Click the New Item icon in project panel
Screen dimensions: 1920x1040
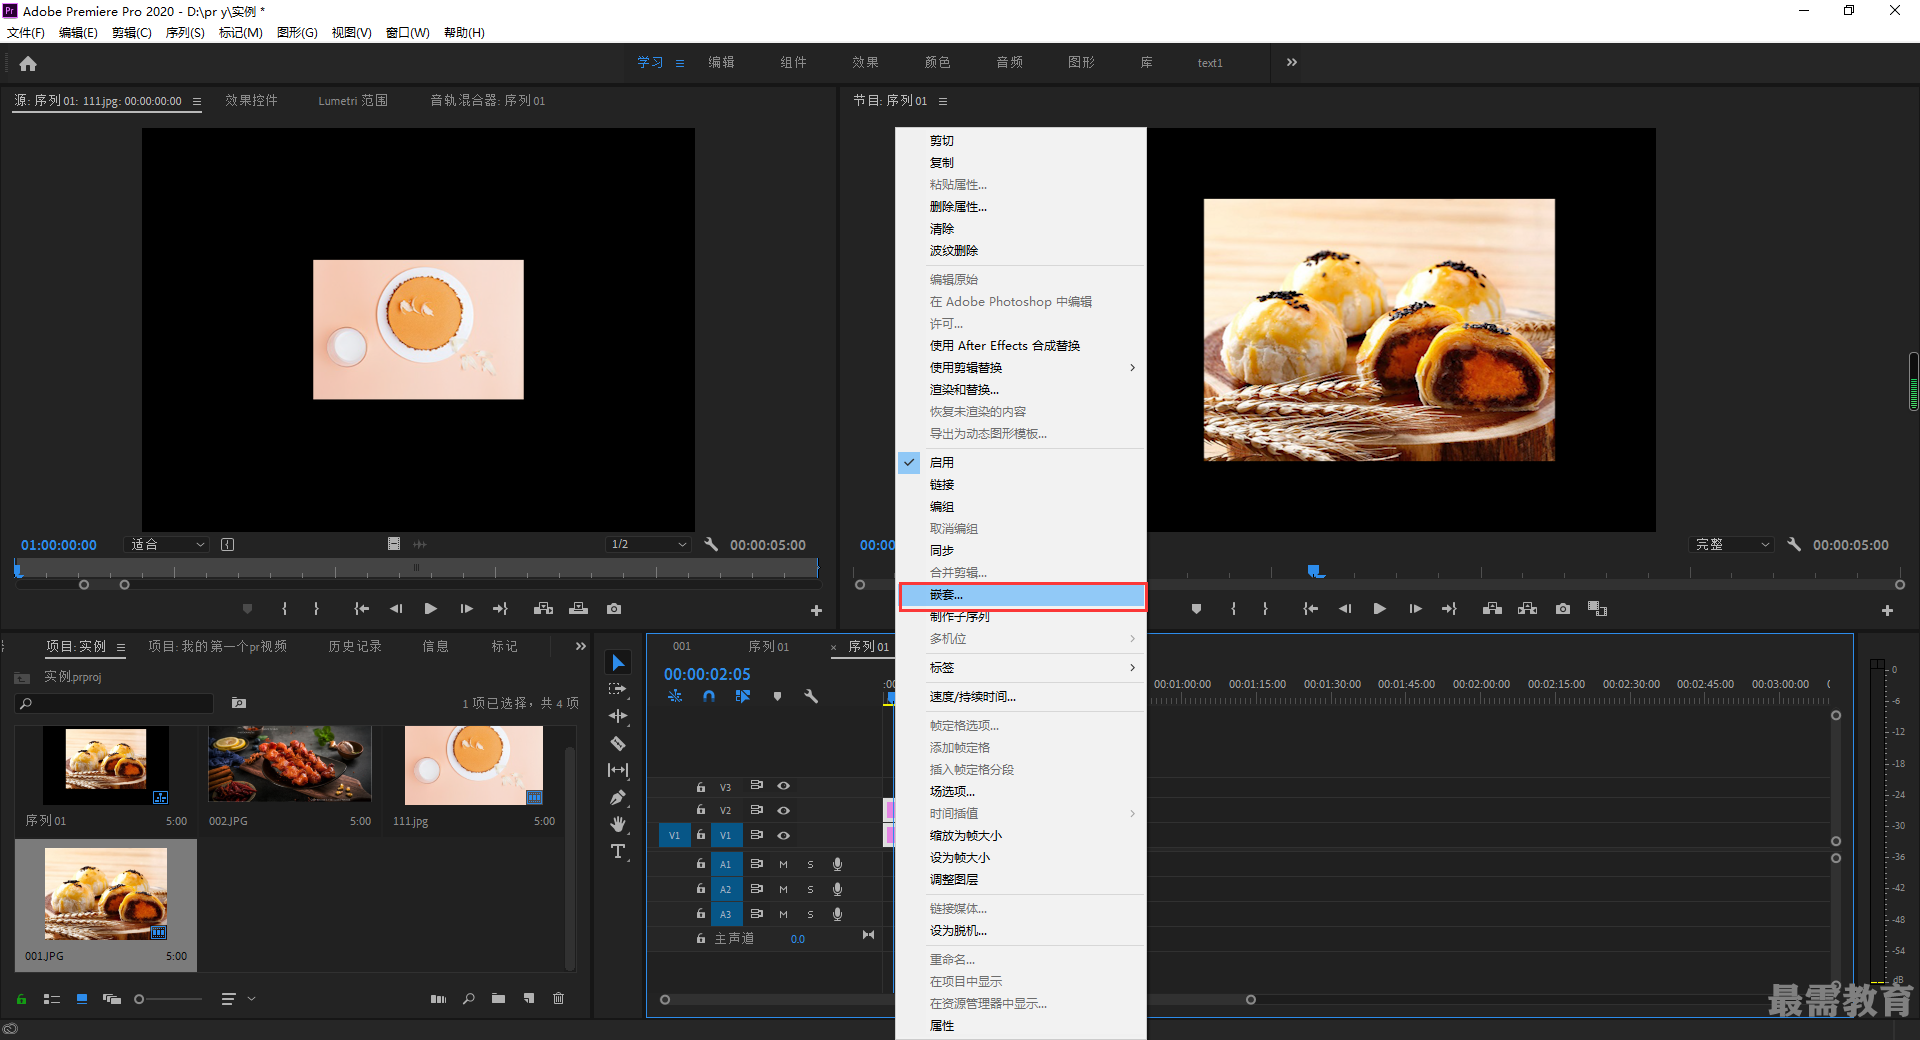point(528,998)
